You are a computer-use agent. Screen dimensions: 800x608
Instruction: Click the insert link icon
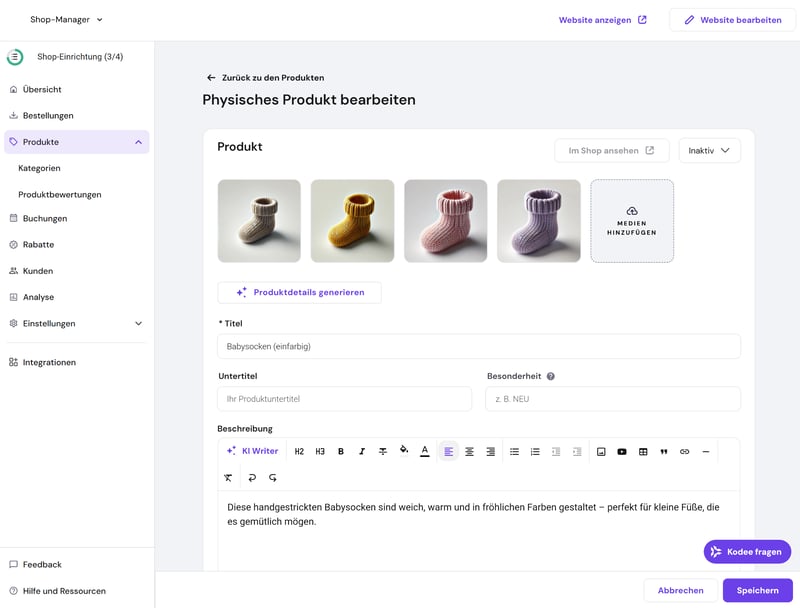tap(685, 452)
